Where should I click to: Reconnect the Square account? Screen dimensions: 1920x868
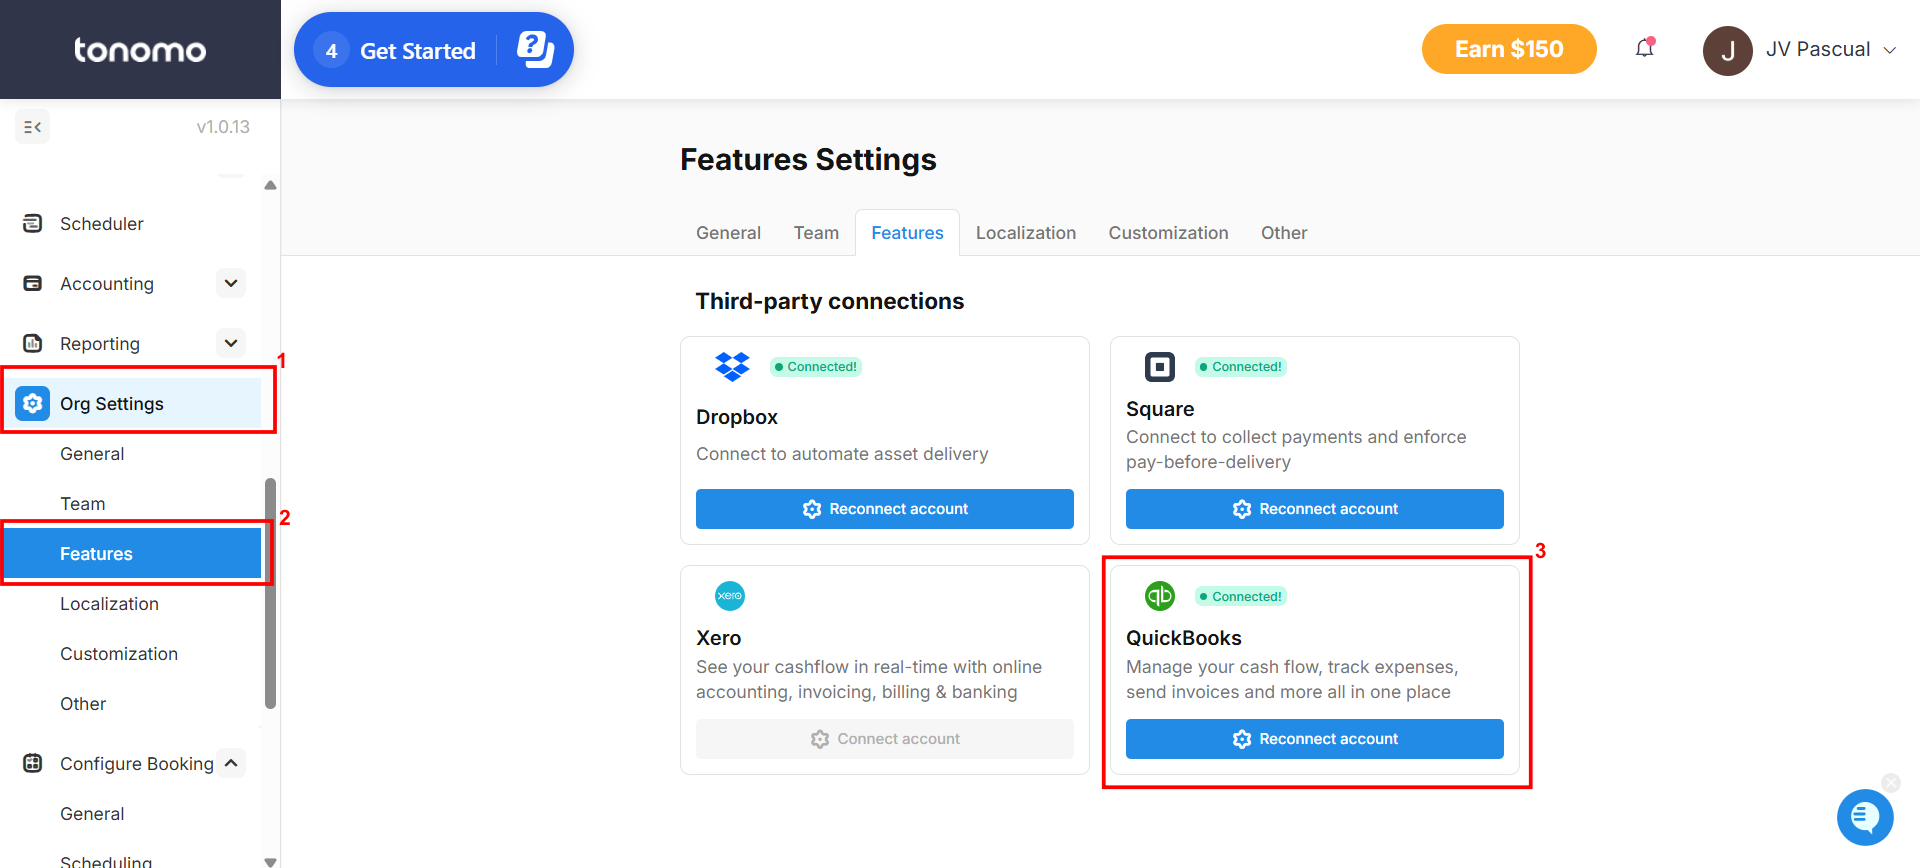pyautogui.click(x=1315, y=509)
